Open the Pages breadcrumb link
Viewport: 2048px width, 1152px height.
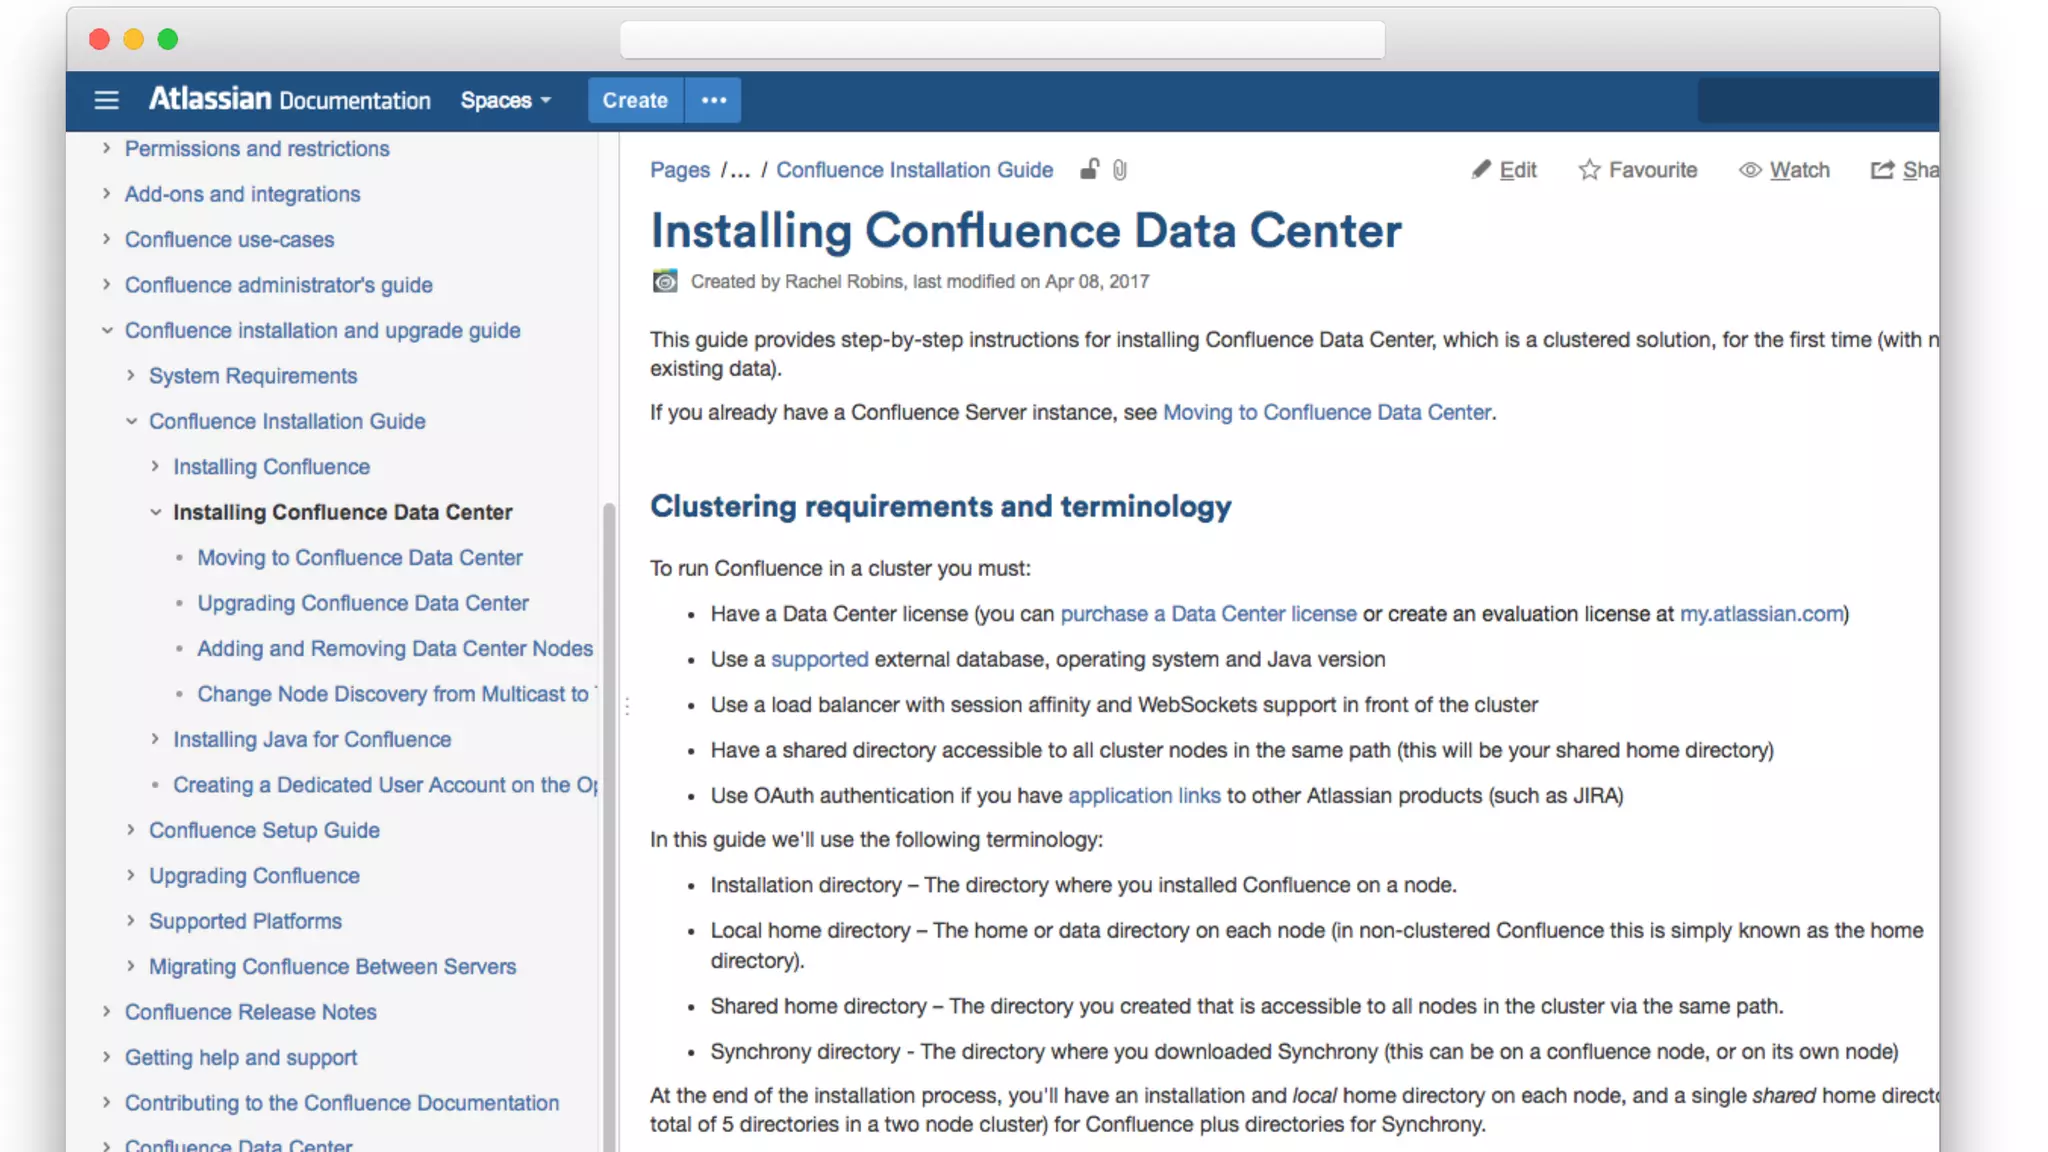pos(680,170)
